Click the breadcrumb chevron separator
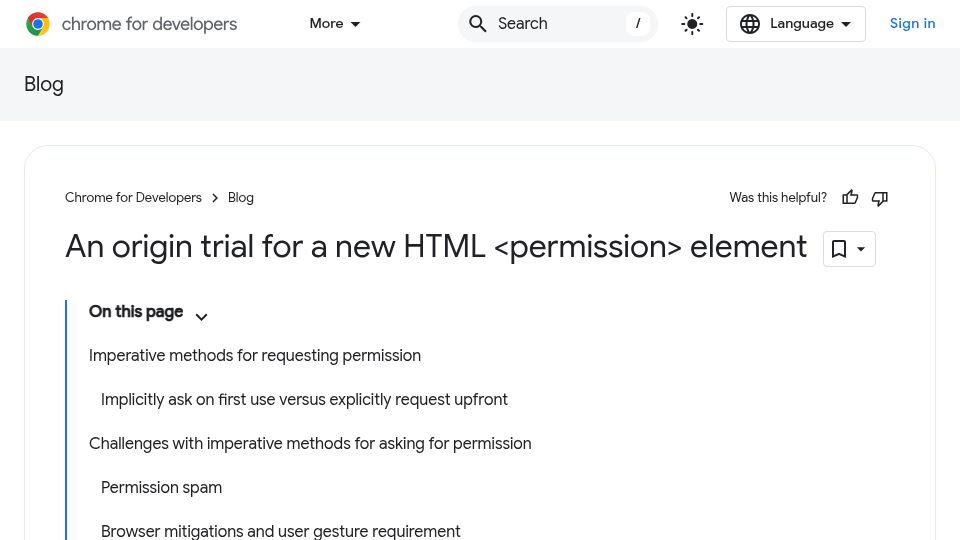Image resolution: width=960 pixels, height=540 pixels. coord(215,198)
